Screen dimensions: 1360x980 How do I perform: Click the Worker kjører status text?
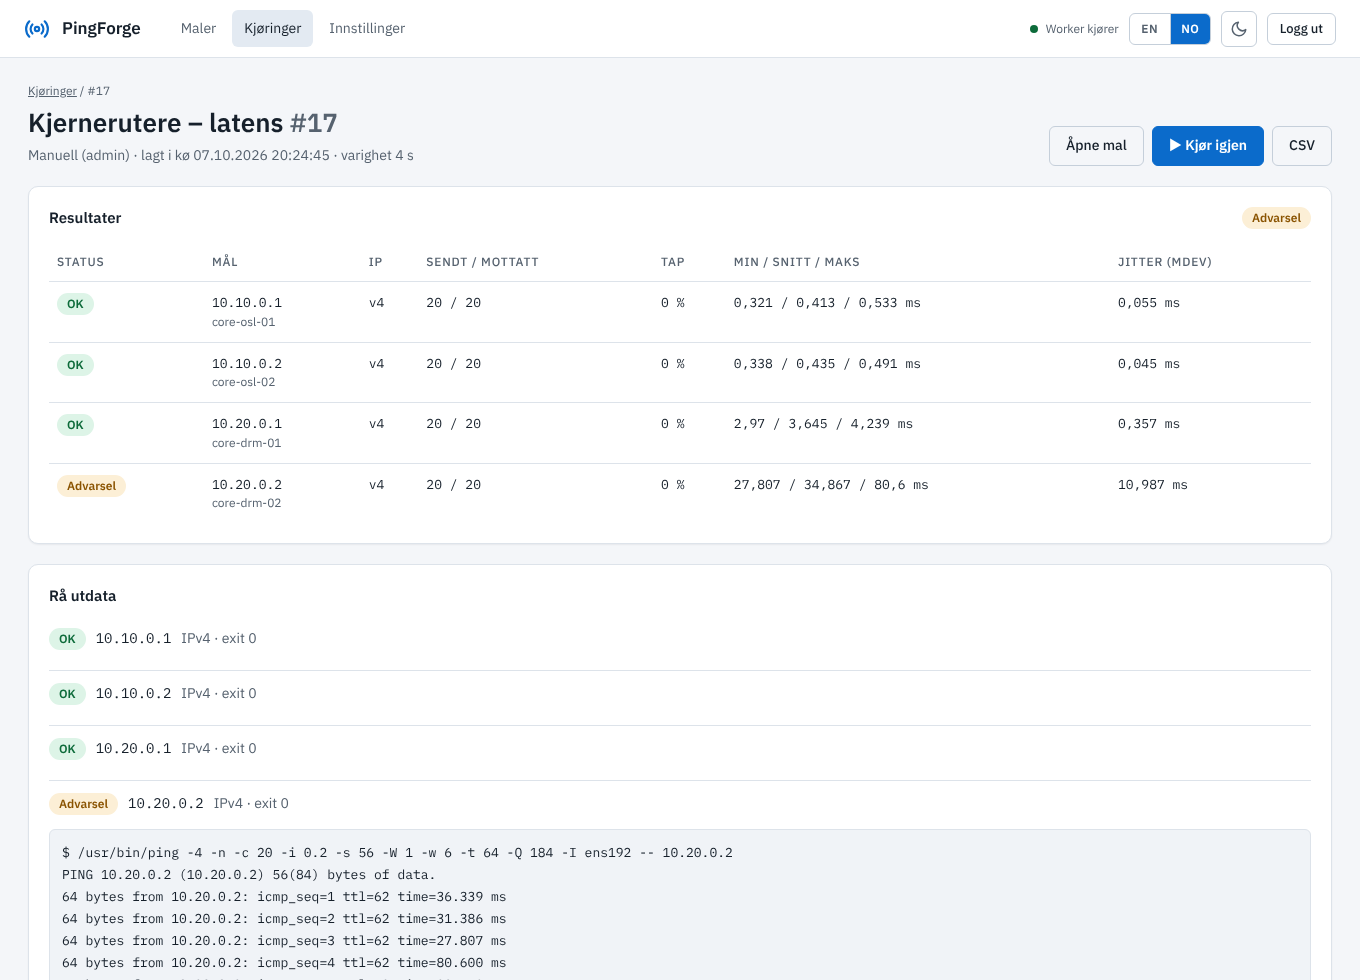tap(1082, 29)
